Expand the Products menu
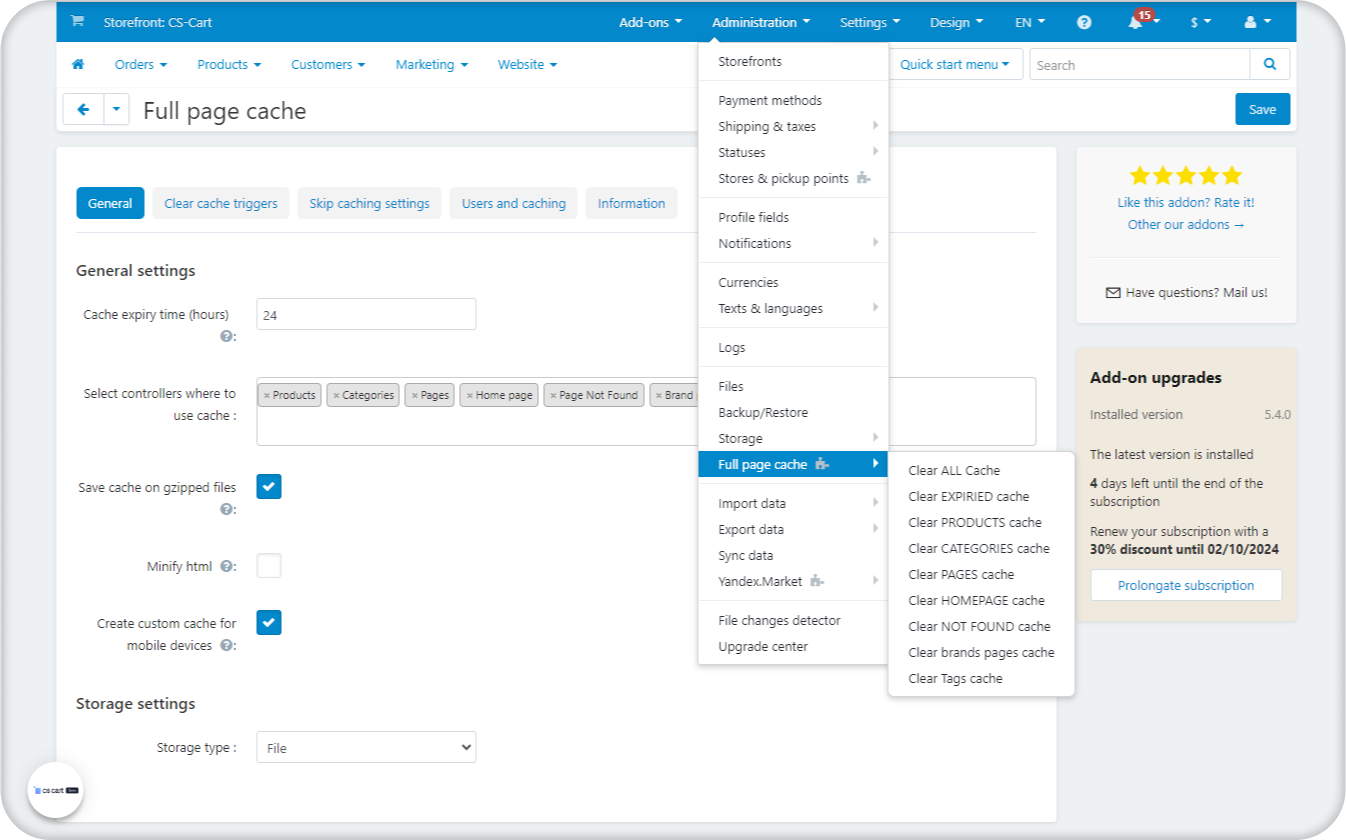Screen dimensions: 1346x840 pos(229,64)
